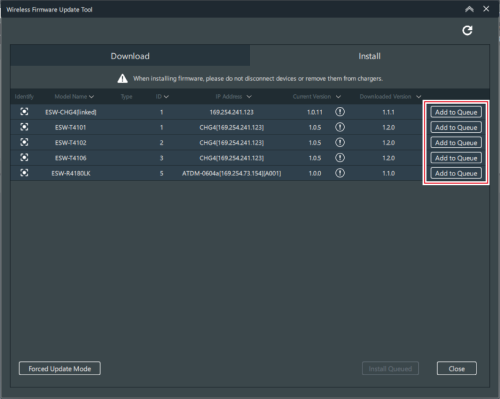Click the refresh icon at top right
This screenshot has width=500, height=399.
point(467,31)
